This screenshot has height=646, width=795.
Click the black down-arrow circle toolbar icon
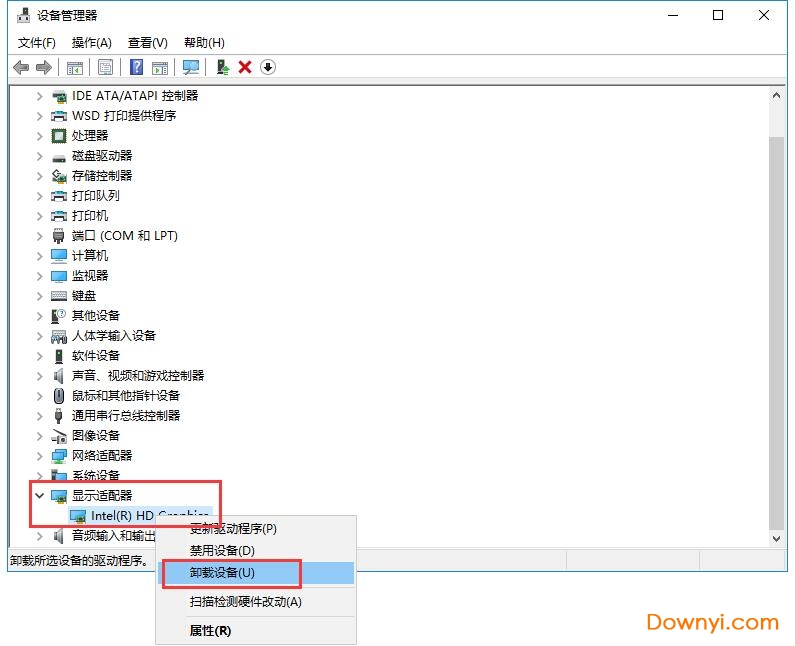click(268, 67)
